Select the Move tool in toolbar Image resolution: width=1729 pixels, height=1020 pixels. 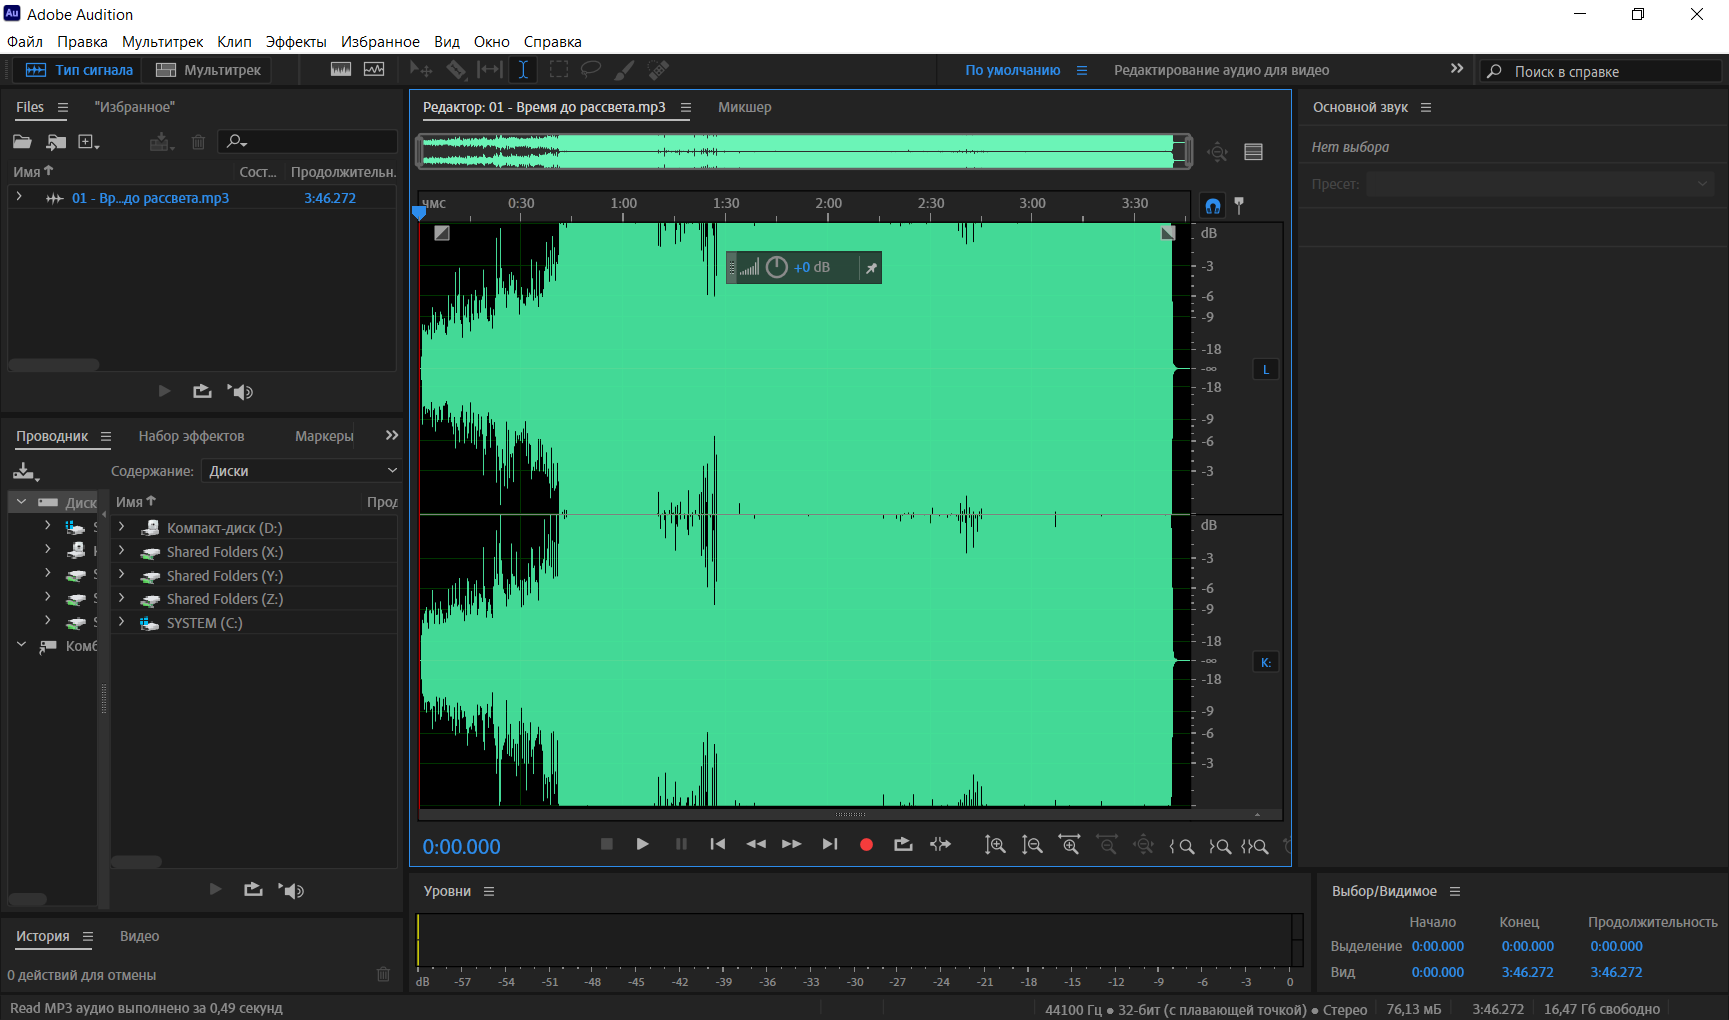[x=421, y=70]
